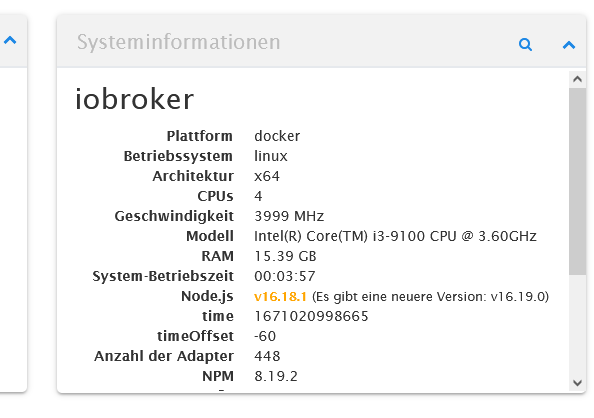Collapse the left neighboring panel chevron

[10, 40]
